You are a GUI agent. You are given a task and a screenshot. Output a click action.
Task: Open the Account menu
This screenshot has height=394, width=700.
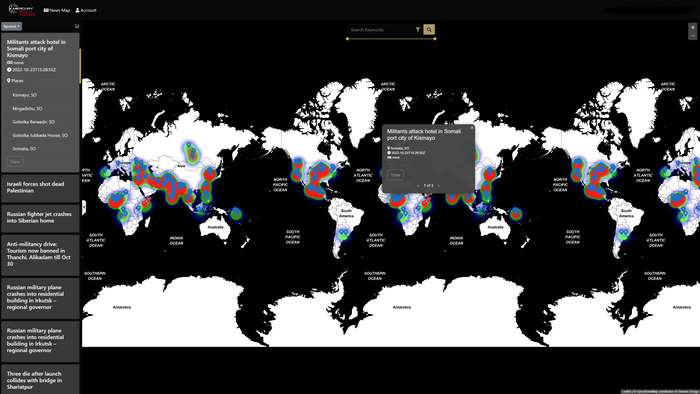[86, 10]
